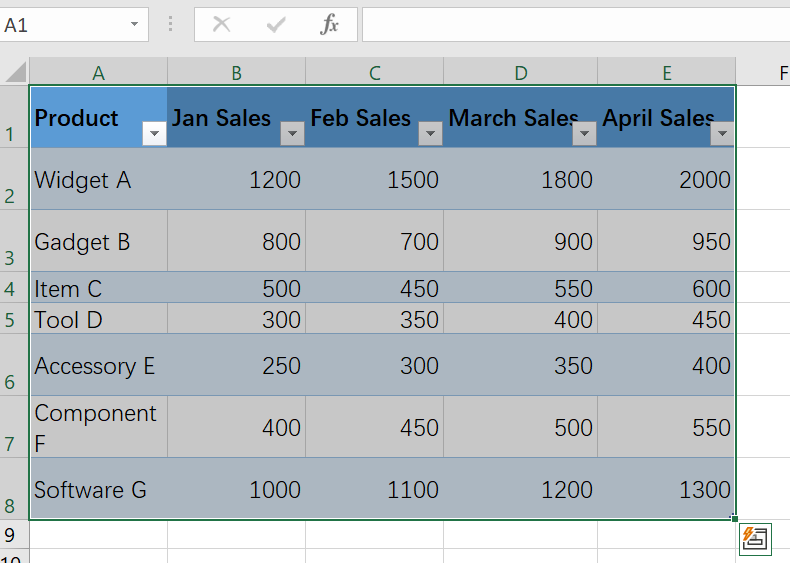
Task: Click the March Sales header cell
Action: pos(520,117)
